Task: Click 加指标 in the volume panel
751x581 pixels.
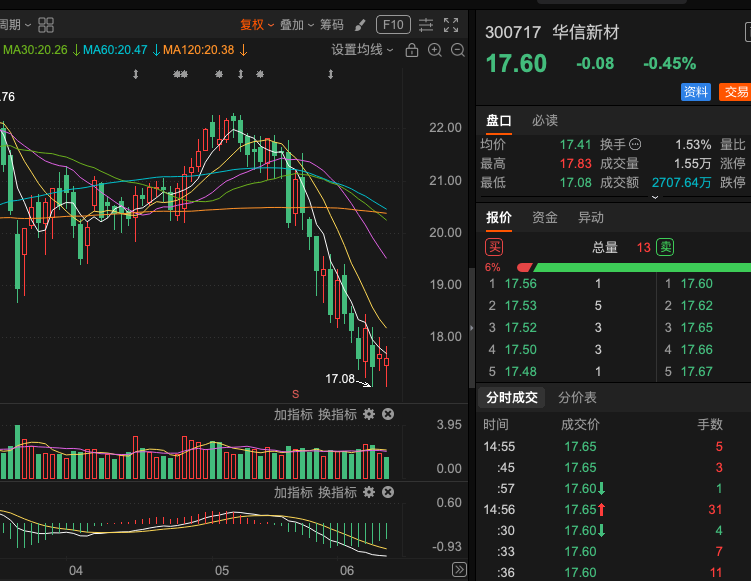Action: pos(293,414)
